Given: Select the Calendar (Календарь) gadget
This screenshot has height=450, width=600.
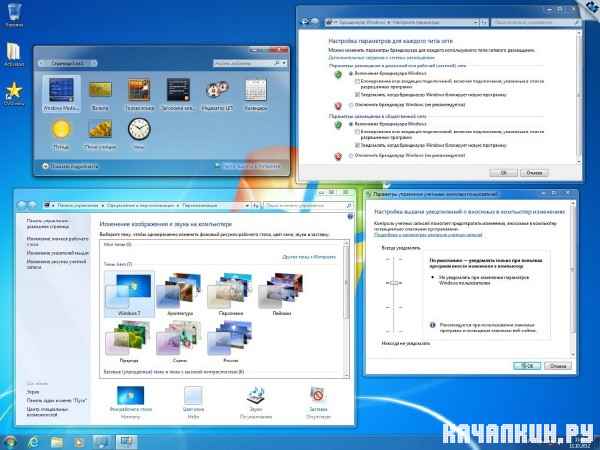Looking at the screenshot, I should pos(256,94).
